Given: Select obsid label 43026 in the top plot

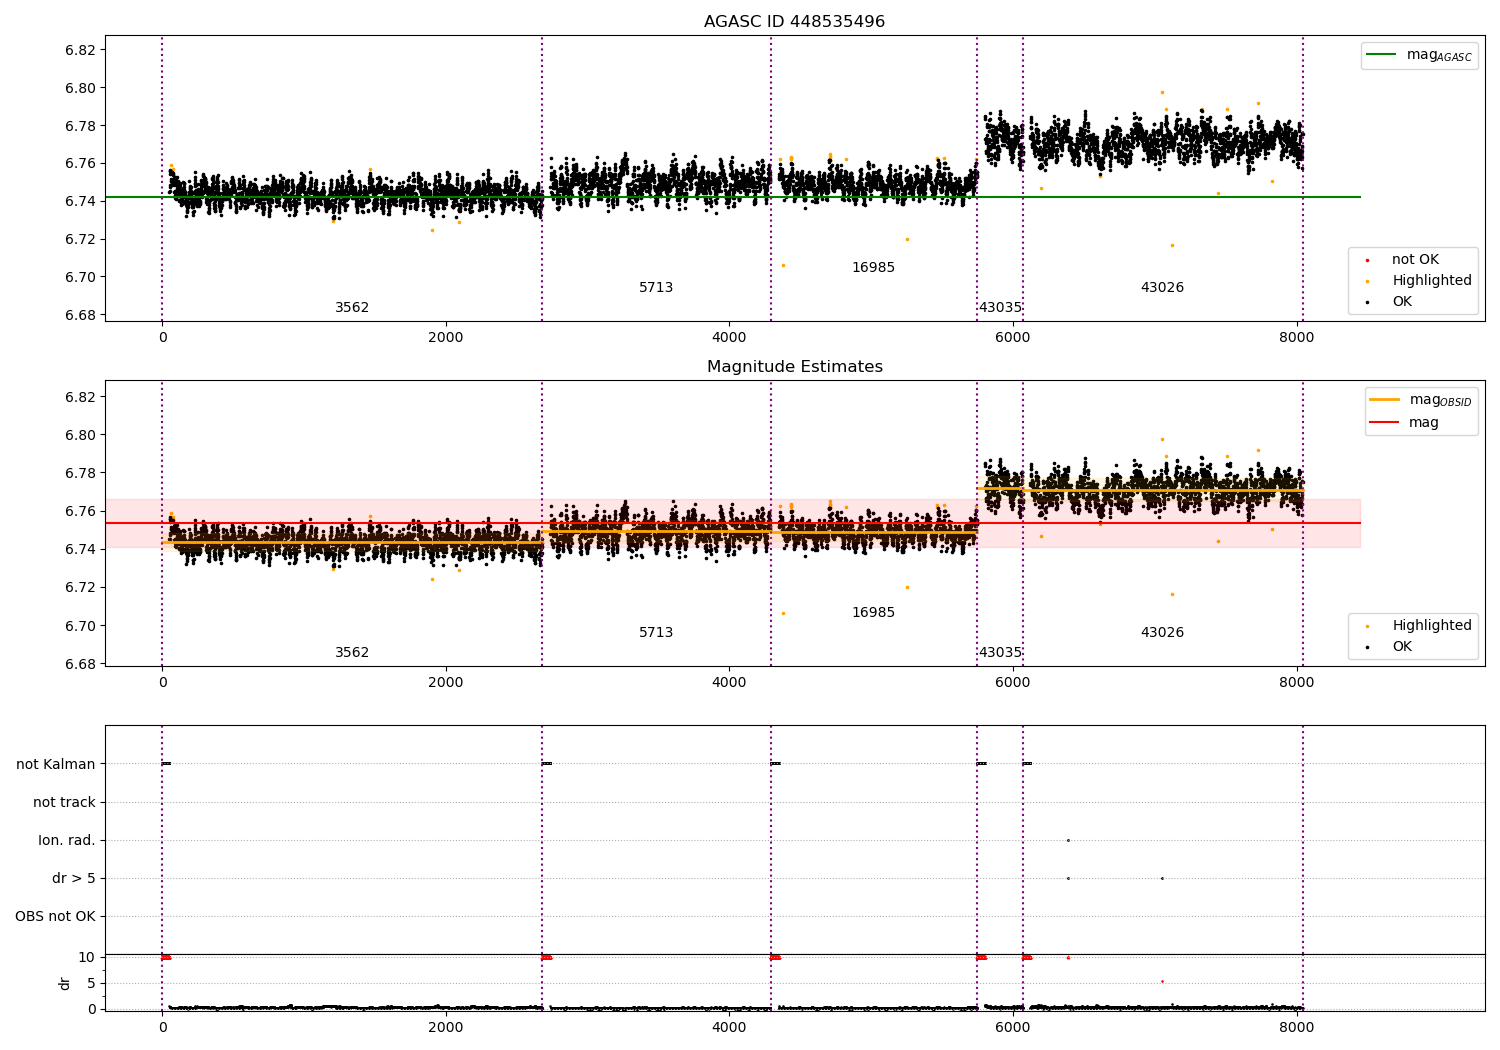Looking at the screenshot, I should click(x=1162, y=288).
